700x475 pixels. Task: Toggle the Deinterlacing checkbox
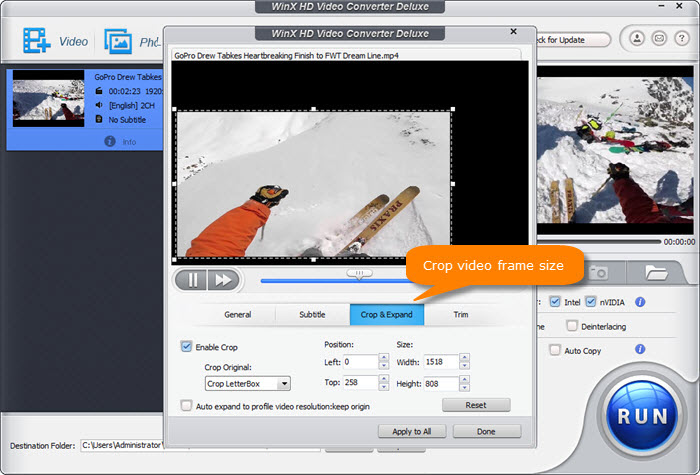point(572,325)
